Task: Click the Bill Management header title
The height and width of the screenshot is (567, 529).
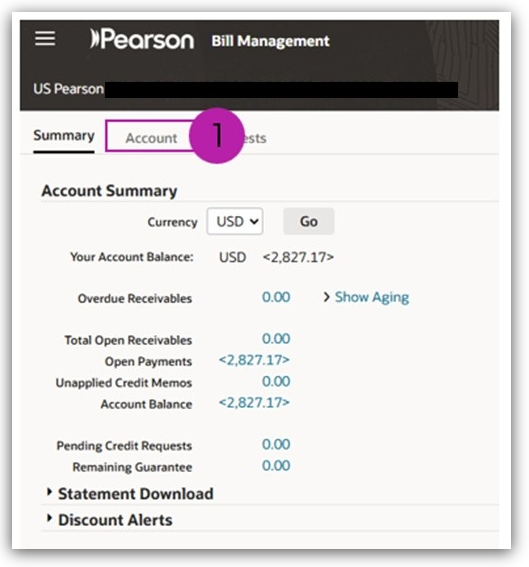Action: pos(270,41)
